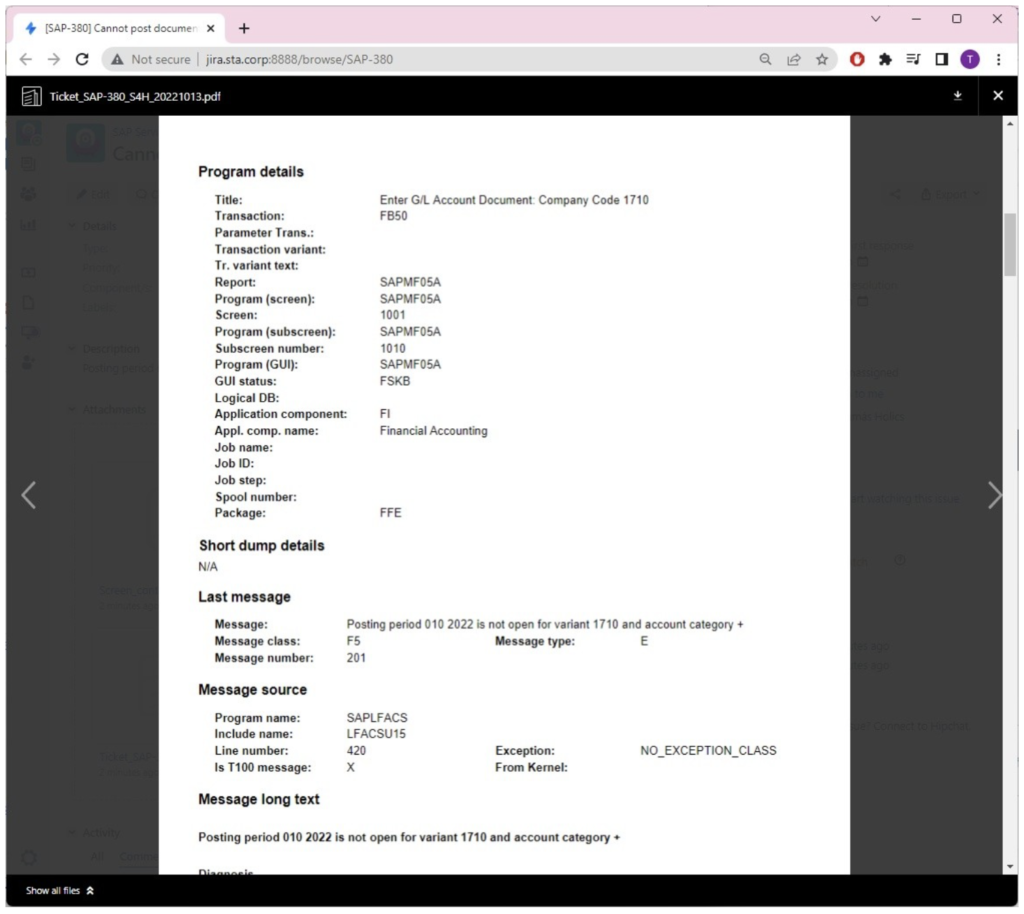Screen dimensions: 1024x914
Task: Select the SAP-380 browser tab
Action: [121, 28]
